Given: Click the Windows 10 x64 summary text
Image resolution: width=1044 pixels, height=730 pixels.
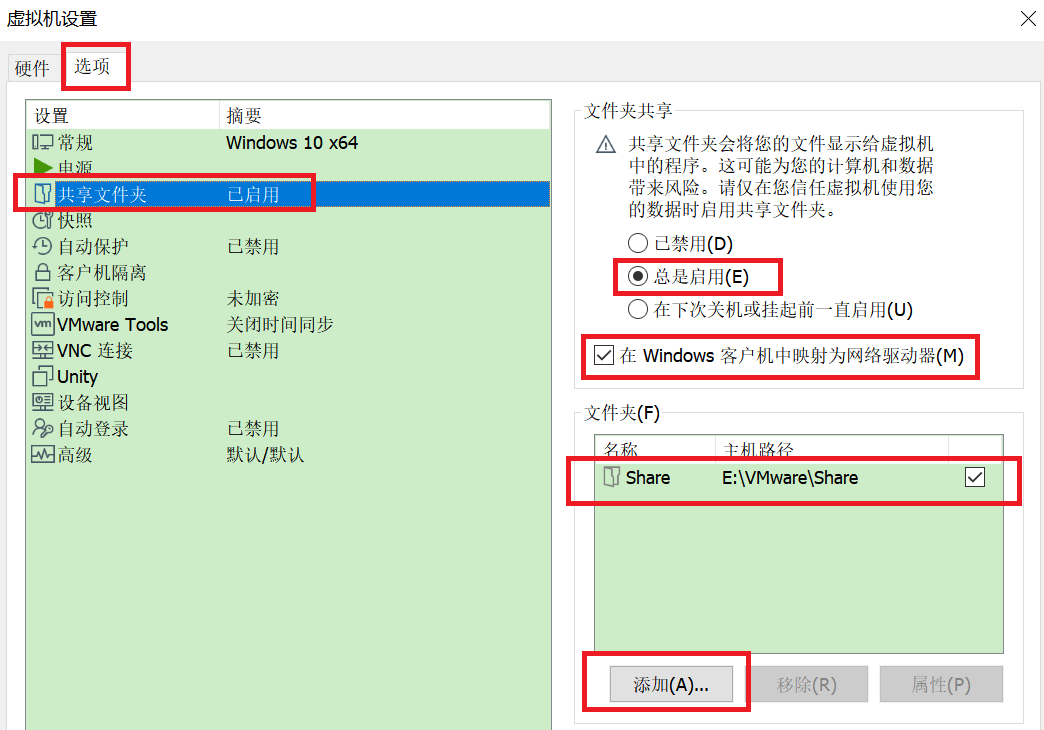Looking at the screenshot, I should point(292,142).
